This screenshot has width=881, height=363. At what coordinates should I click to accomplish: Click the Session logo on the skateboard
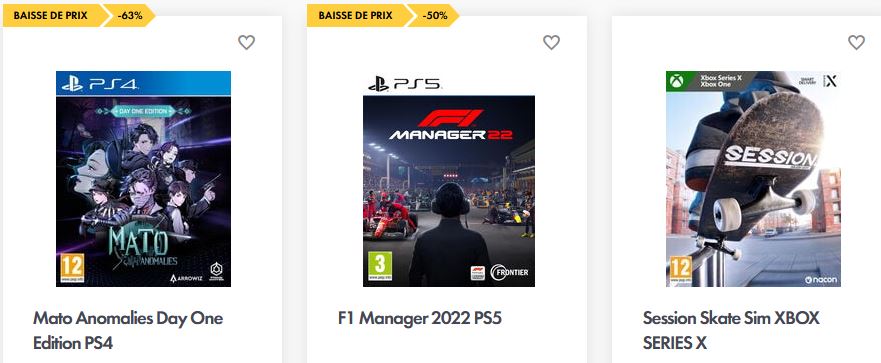[770, 157]
